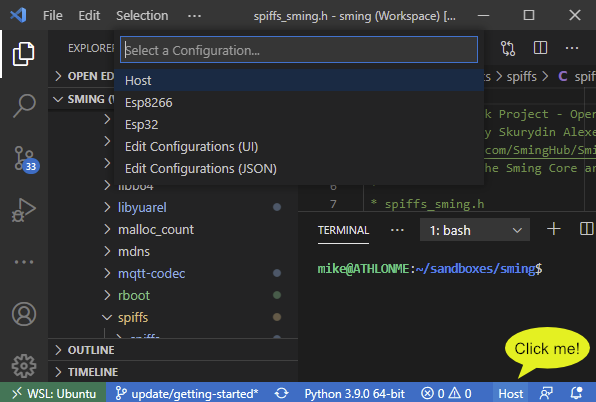Split the editor to the right
This screenshot has height=402, width=596.
coord(540,48)
